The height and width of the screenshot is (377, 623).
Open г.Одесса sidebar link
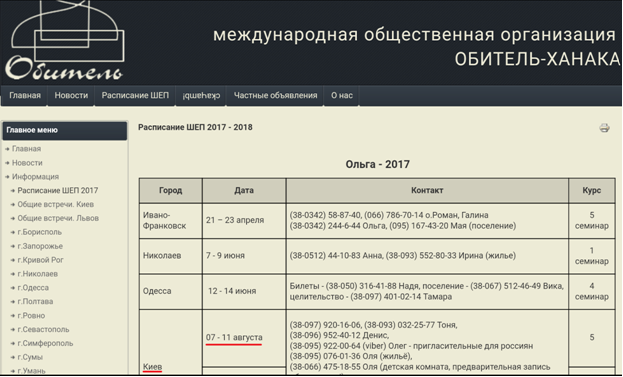[33, 288]
